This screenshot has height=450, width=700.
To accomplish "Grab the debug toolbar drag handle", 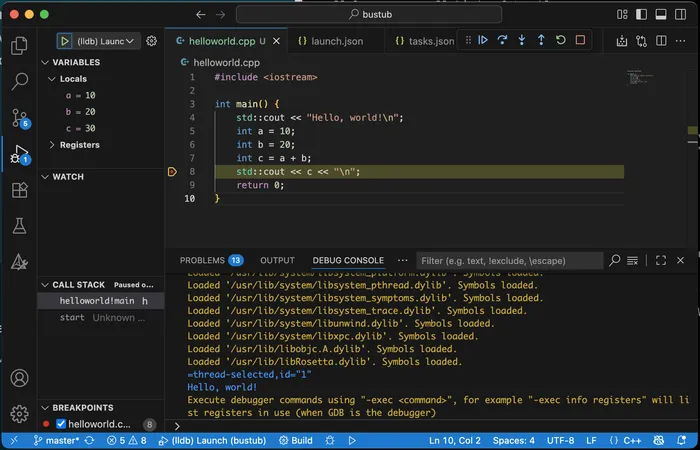I will click(468, 40).
